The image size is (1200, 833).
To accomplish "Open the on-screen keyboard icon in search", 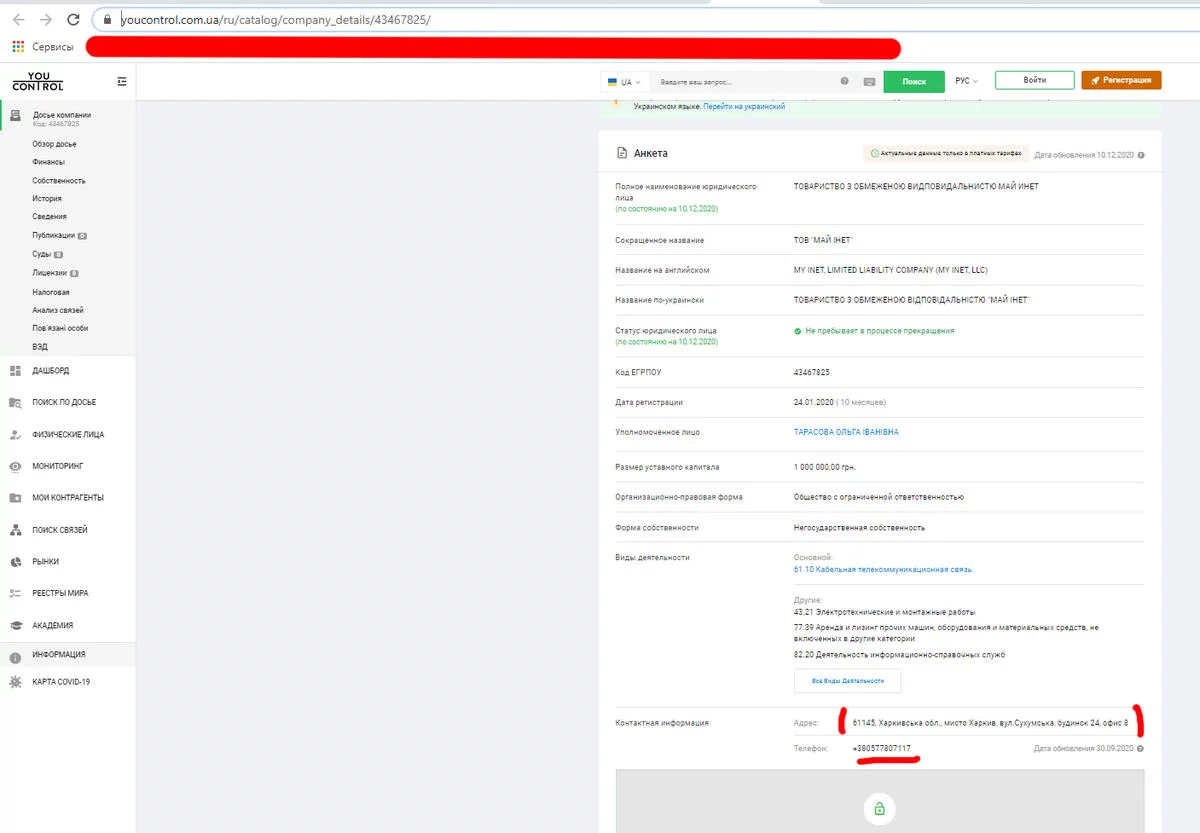I will coord(868,81).
